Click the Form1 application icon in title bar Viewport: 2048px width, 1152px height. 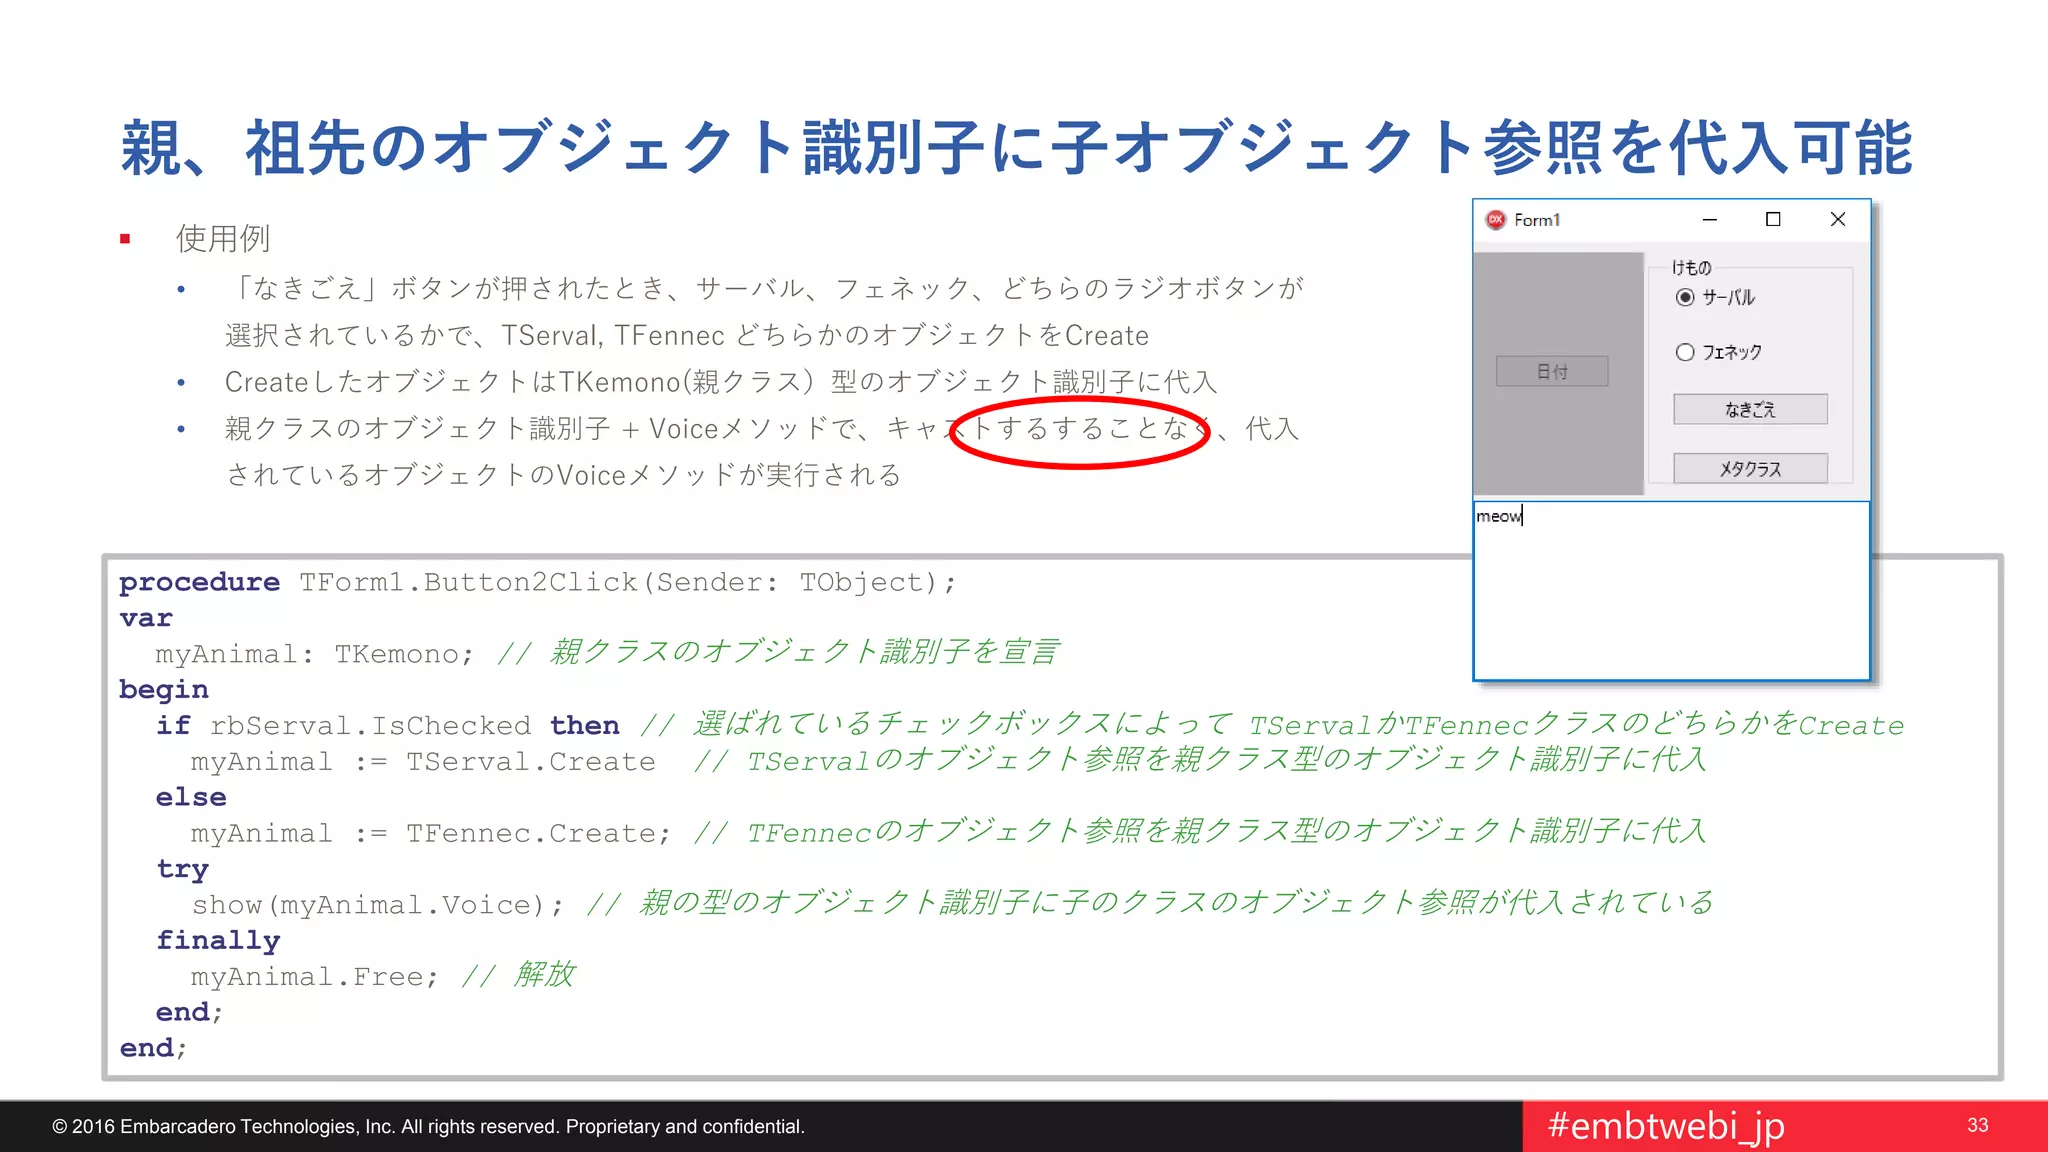coord(1496,220)
